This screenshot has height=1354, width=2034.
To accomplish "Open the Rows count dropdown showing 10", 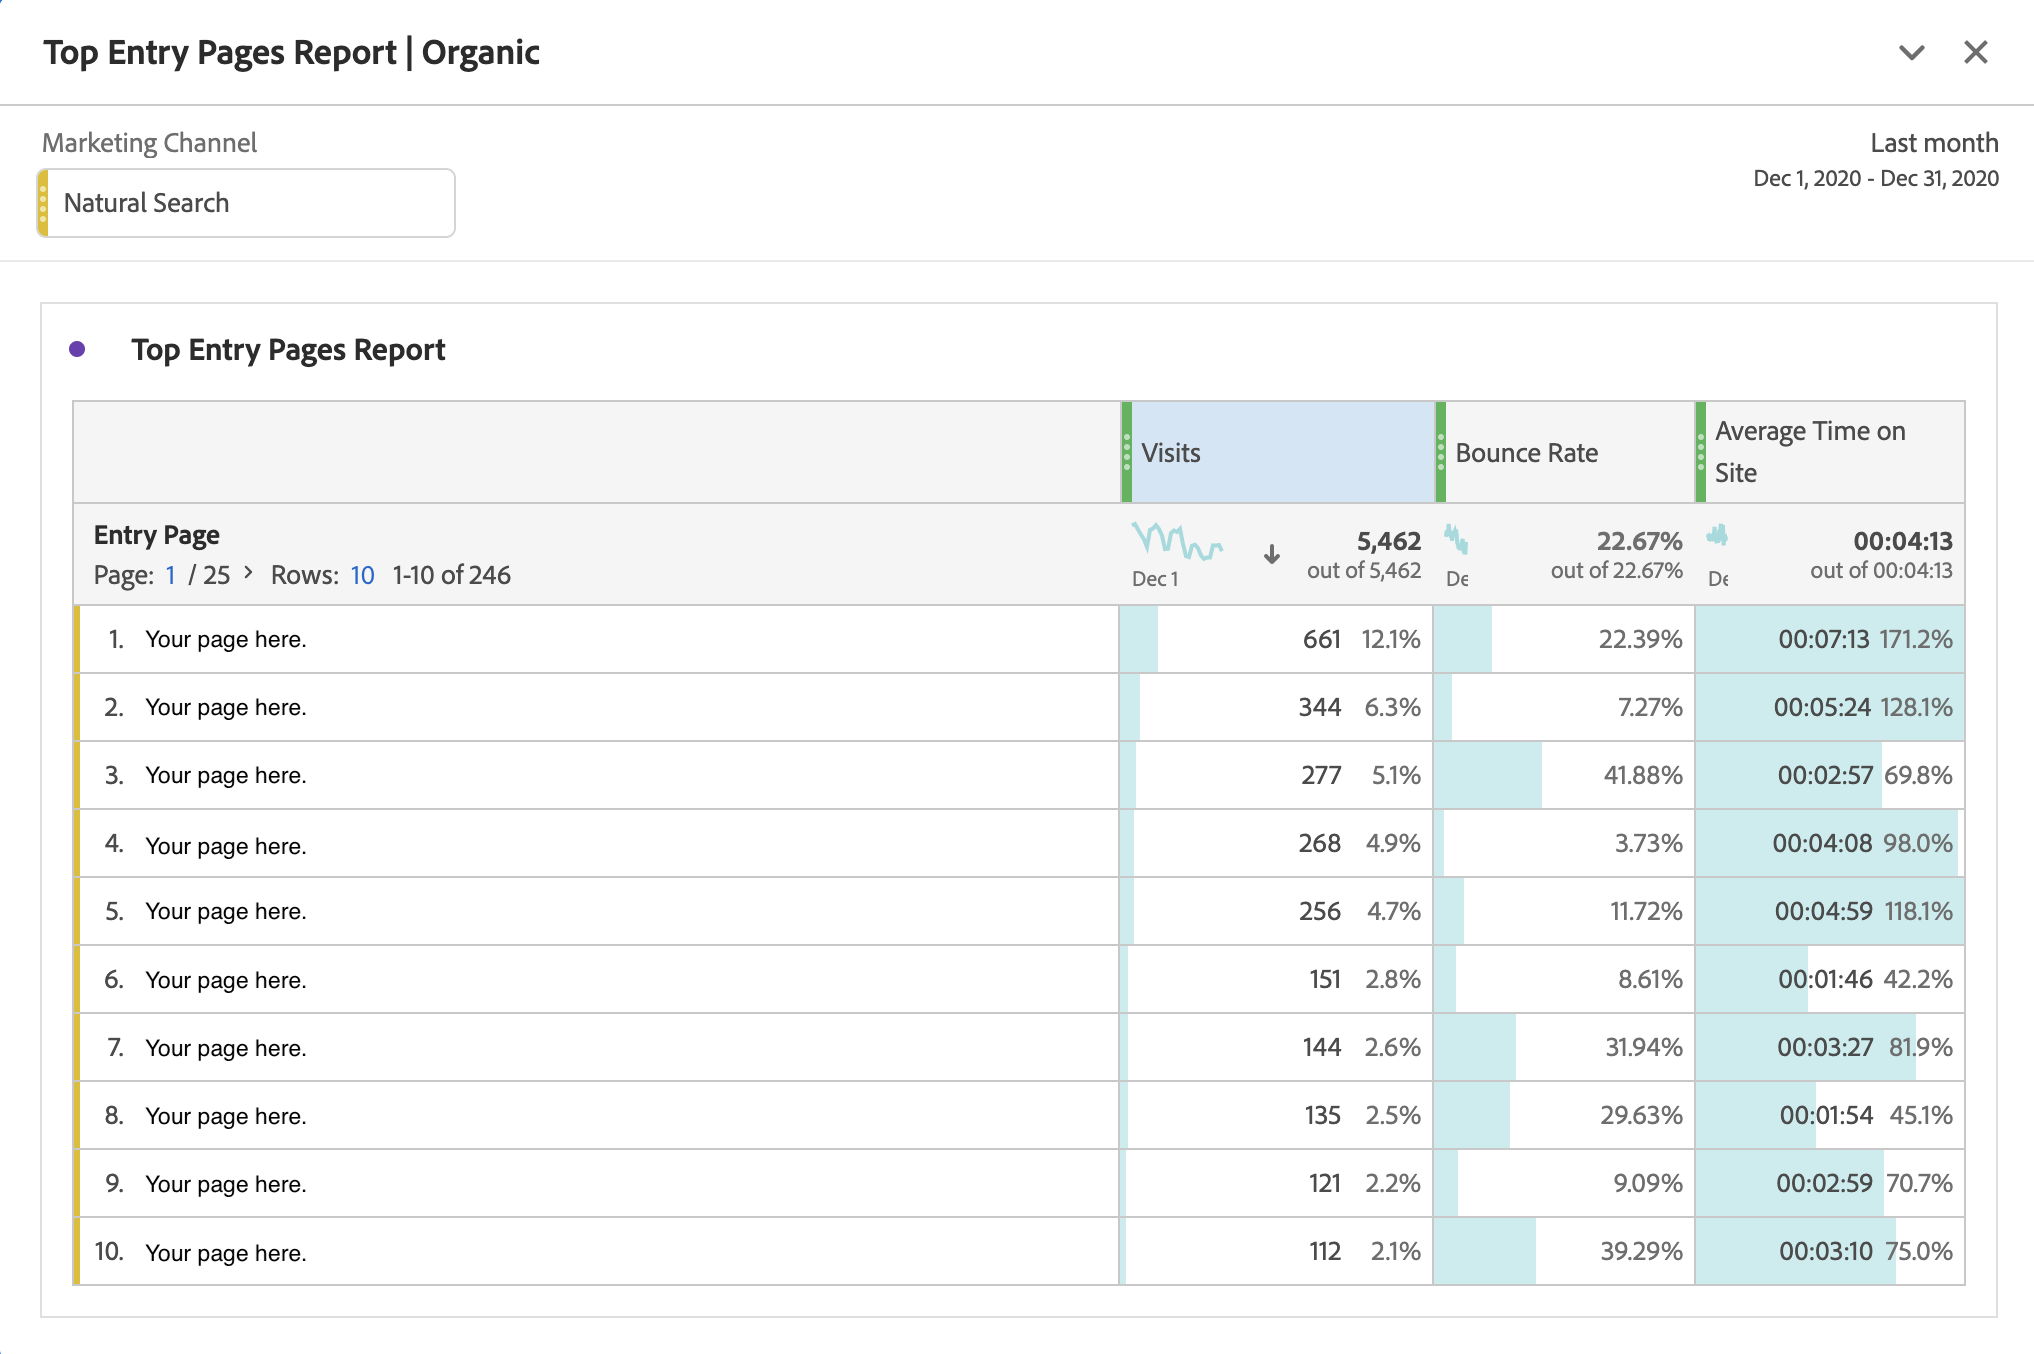I will [x=362, y=575].
